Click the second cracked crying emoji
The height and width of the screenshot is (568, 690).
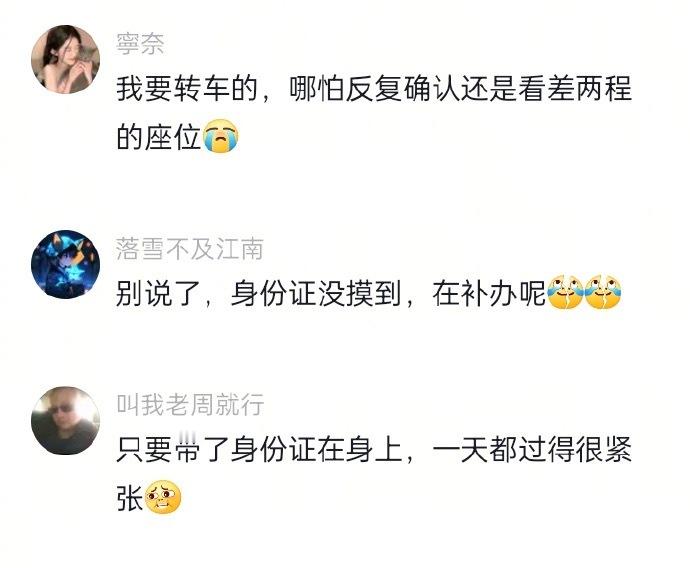pyautogui.click(x=603, y=293)
